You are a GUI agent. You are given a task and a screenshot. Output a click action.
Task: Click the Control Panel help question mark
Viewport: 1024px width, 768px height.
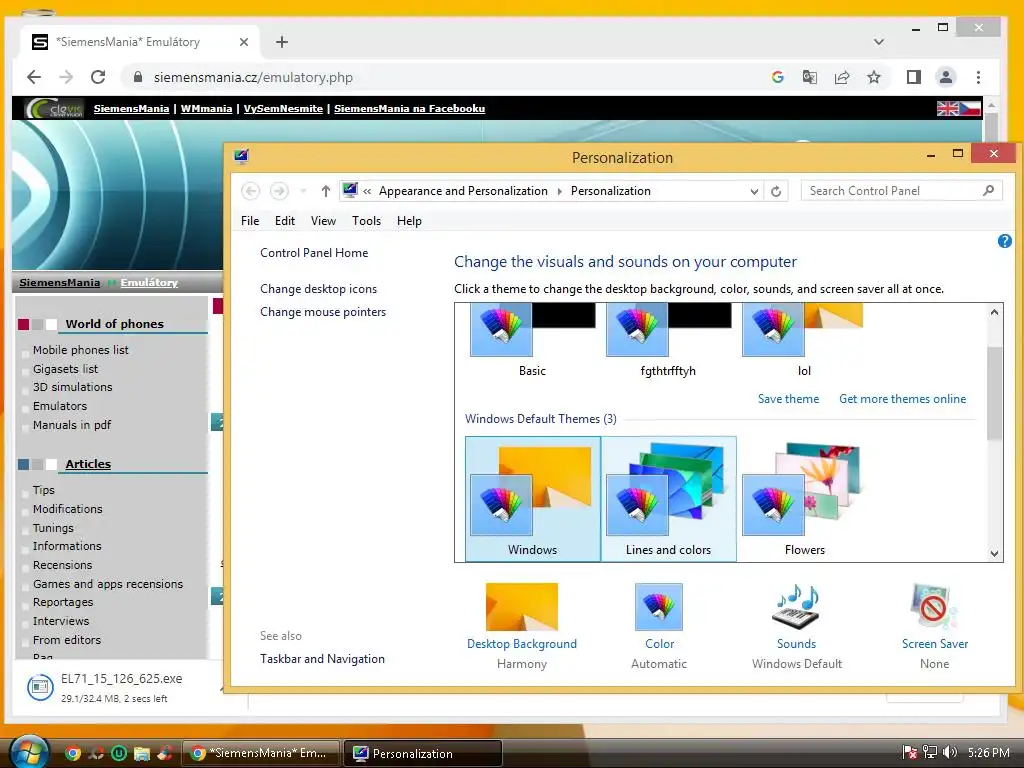pos(1004,241)
